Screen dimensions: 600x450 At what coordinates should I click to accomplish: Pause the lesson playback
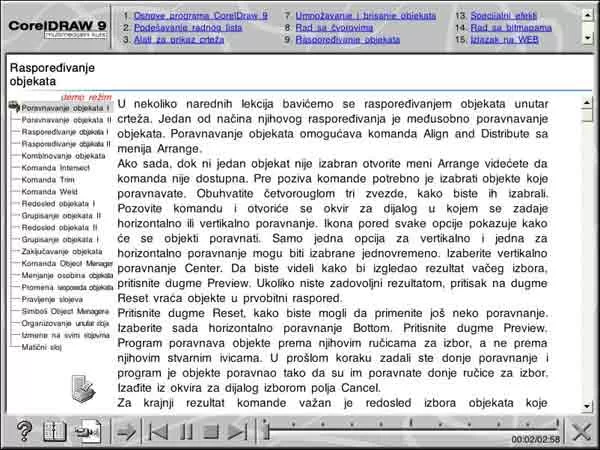[x=186, y=432]
